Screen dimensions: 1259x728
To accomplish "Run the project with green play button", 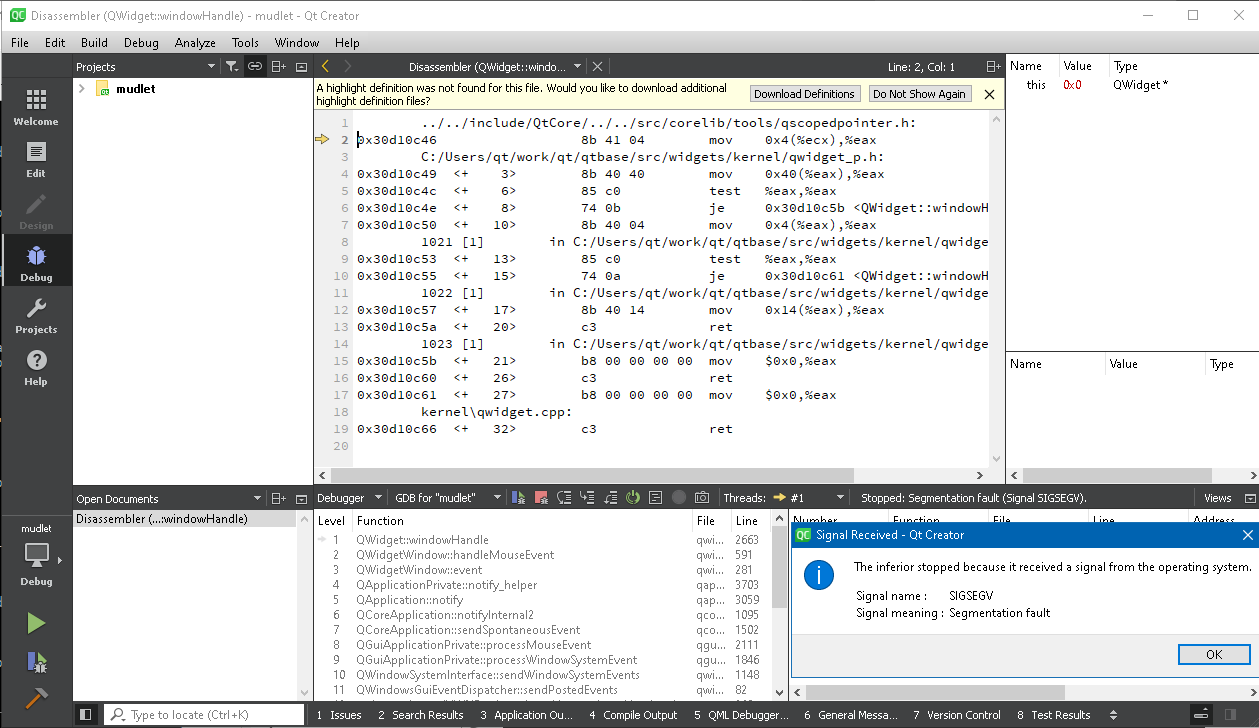I will tap(36, 623).
